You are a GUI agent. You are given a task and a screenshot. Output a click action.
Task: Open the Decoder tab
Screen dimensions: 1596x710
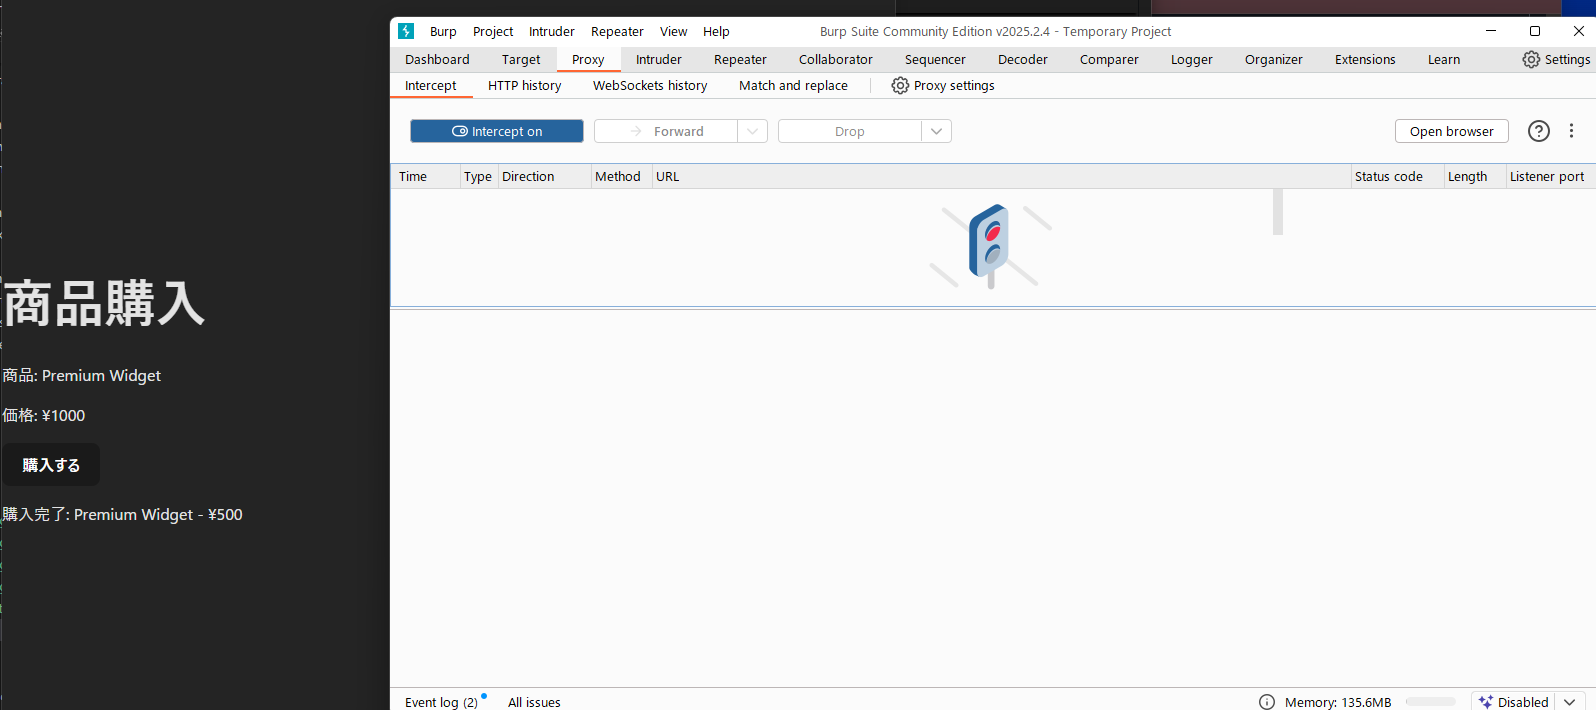pos(1023,59)
